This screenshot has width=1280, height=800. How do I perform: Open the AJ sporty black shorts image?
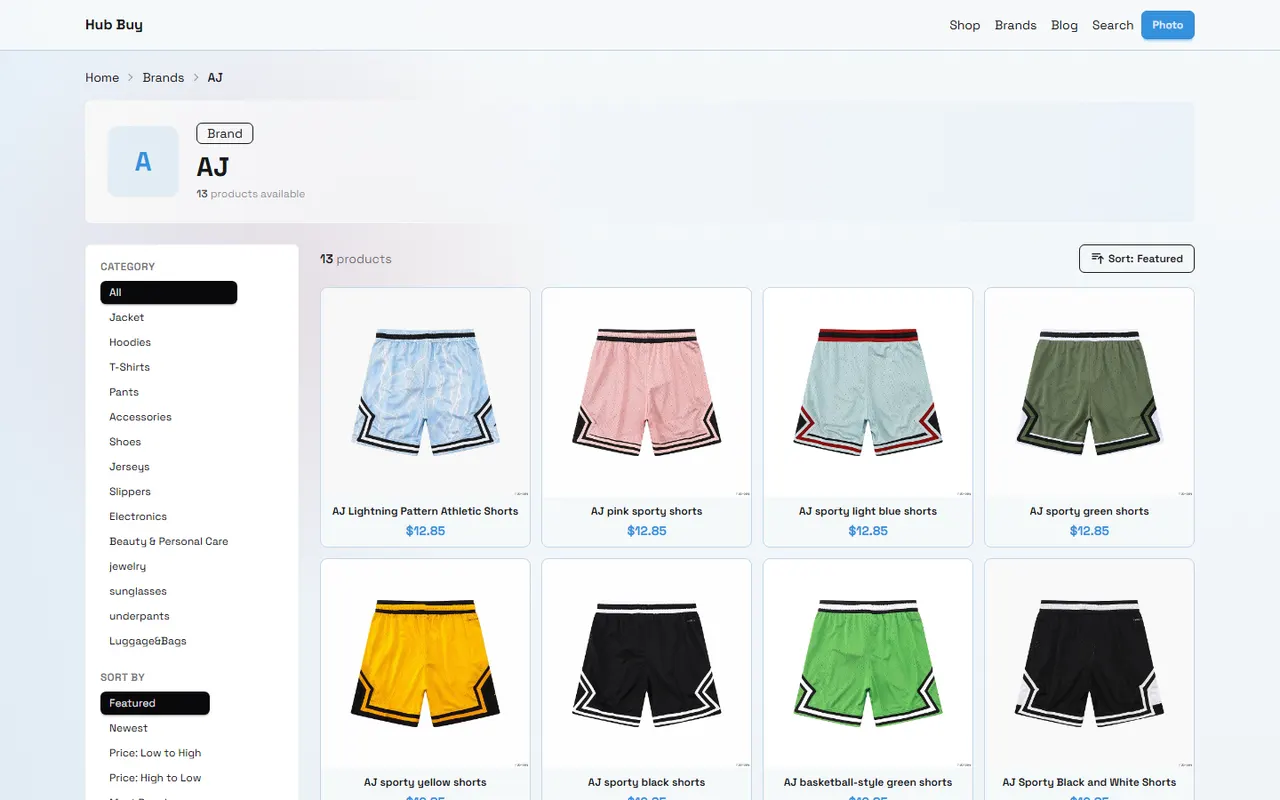[646, 663]
